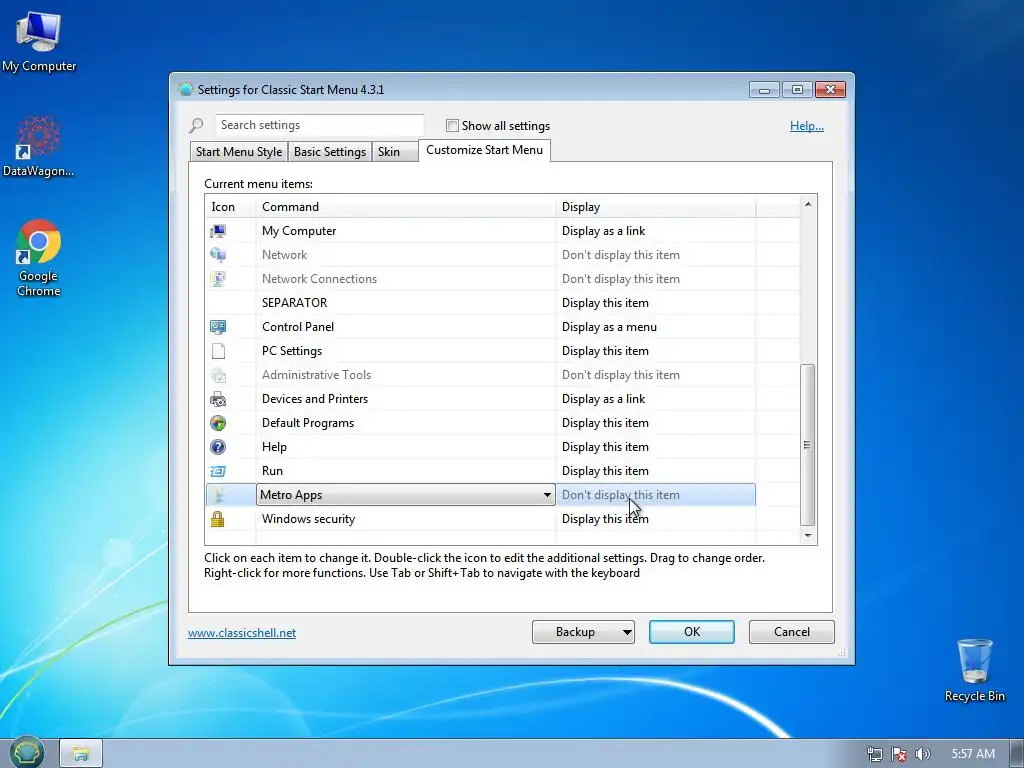Open the Recycle Bin desktop icon
This screenshot has height=768, width=1024.
click(x=974, y=670)
